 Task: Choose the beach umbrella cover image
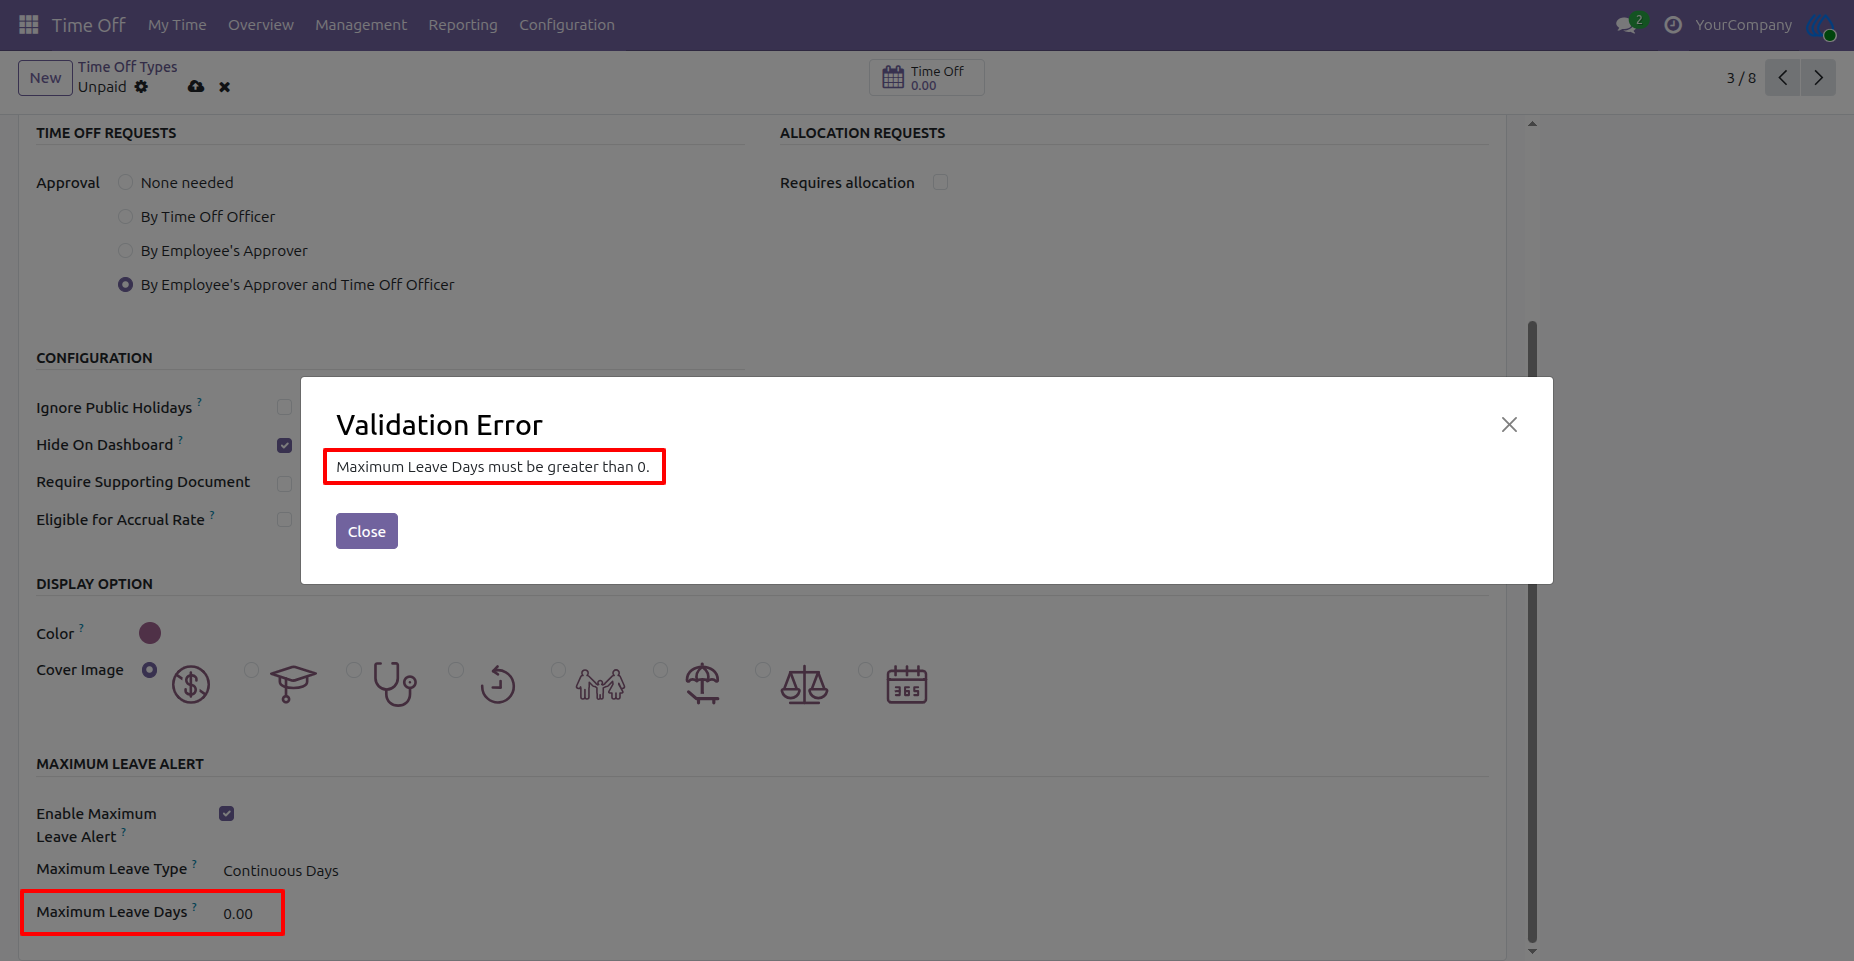[703, 685]
